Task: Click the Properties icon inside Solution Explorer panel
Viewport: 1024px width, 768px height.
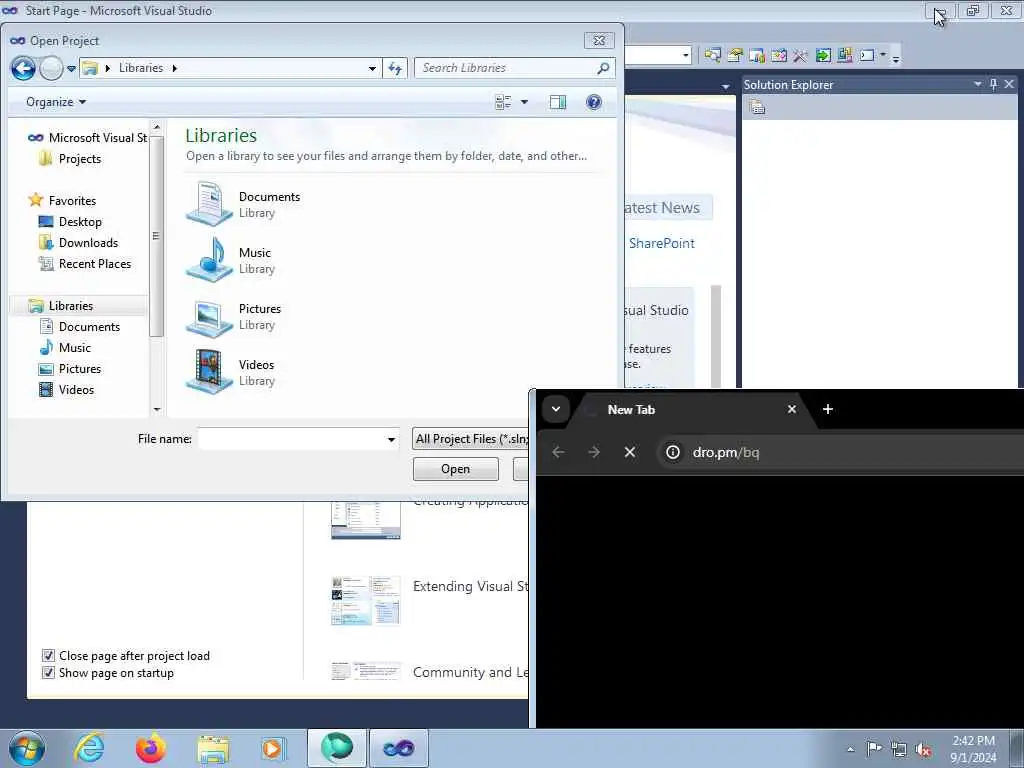Action: 758,107
